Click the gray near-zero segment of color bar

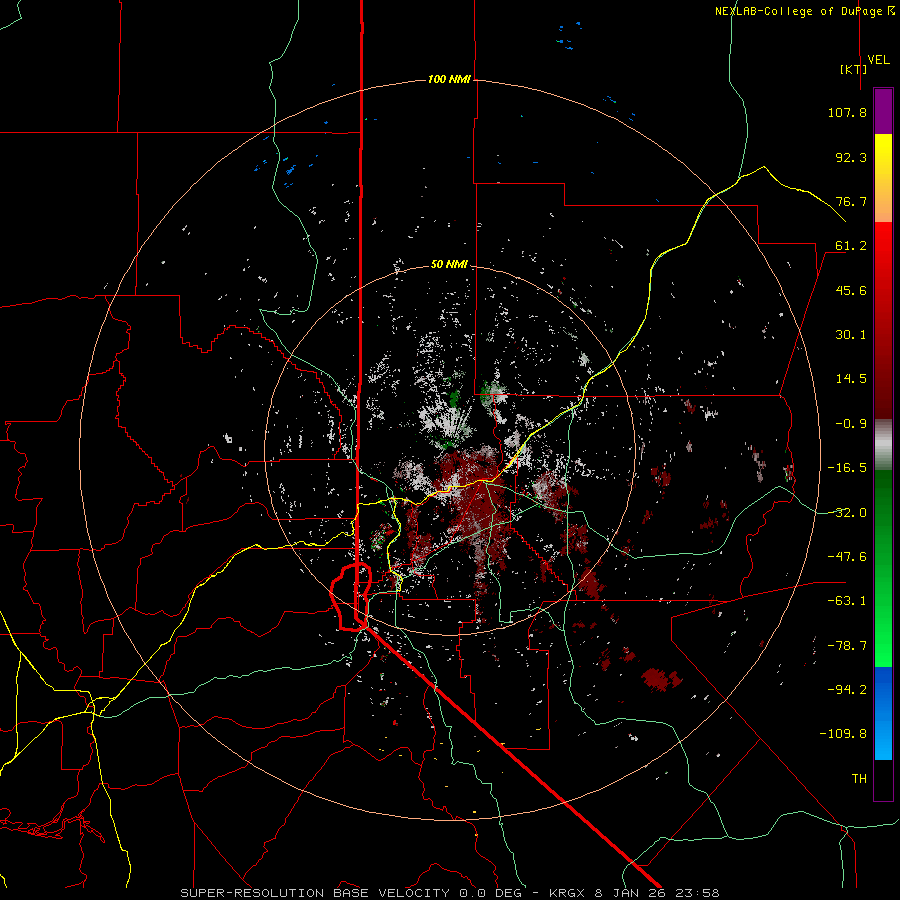click(883, 445)
